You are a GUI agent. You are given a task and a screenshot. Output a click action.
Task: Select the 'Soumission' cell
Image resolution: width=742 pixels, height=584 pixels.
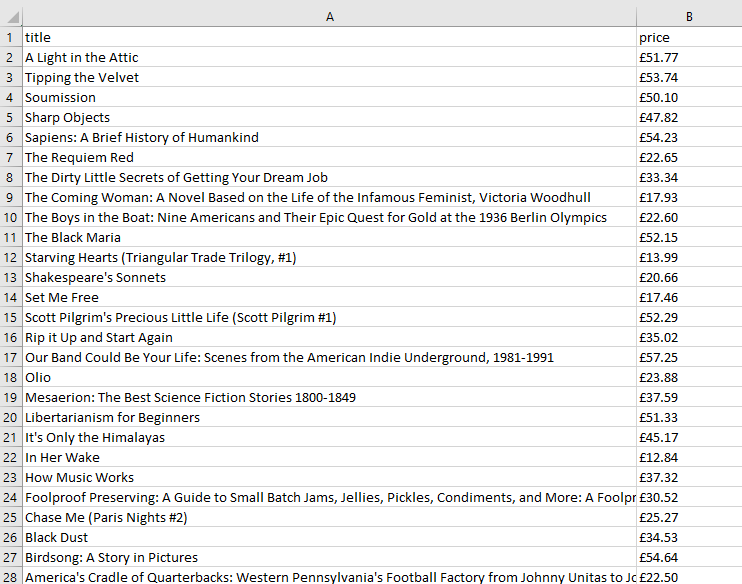(x=329, y=97)
